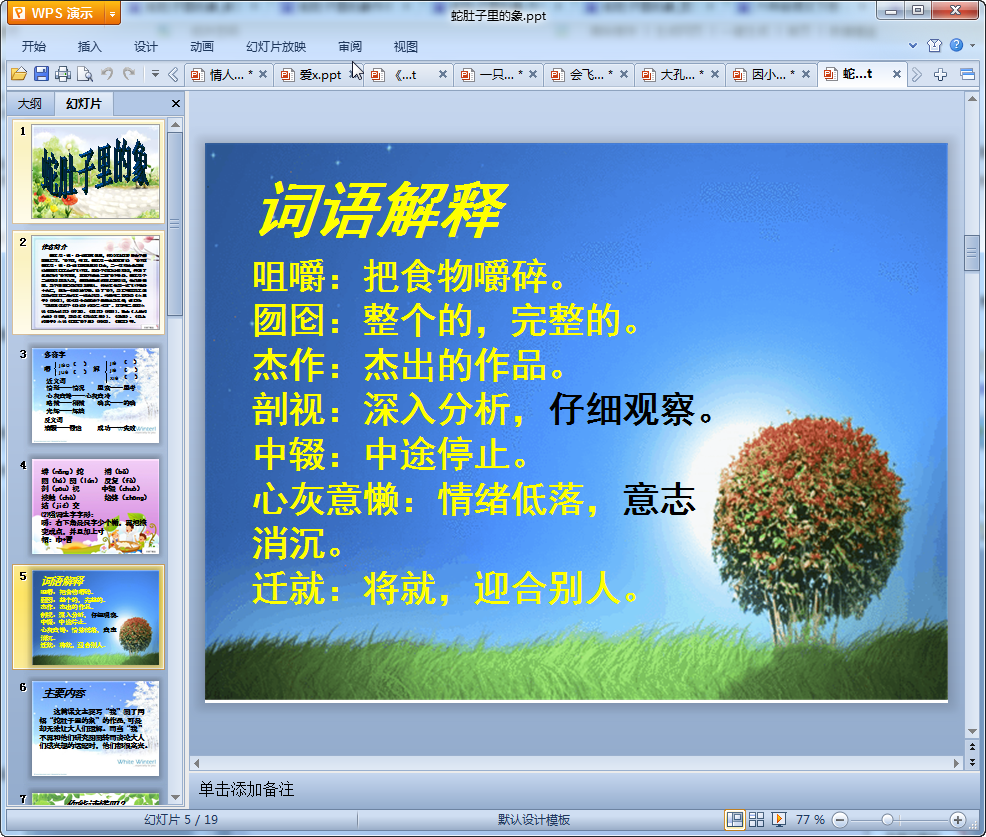Image resolution: width=986 pixels, height=837 pixels.
Task: Click the skin (shirt) icon
Action: click(x=935, y=46)
